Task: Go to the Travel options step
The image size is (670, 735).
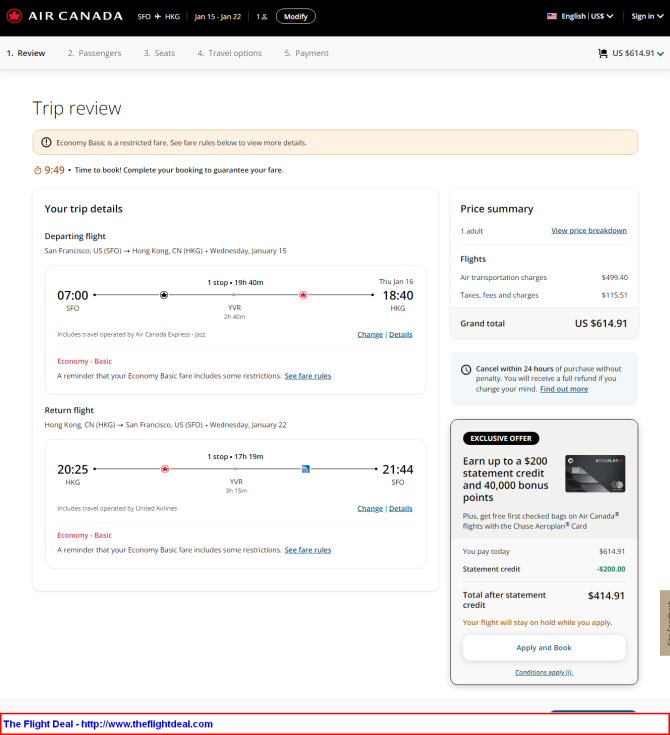Action: point(230,53)
